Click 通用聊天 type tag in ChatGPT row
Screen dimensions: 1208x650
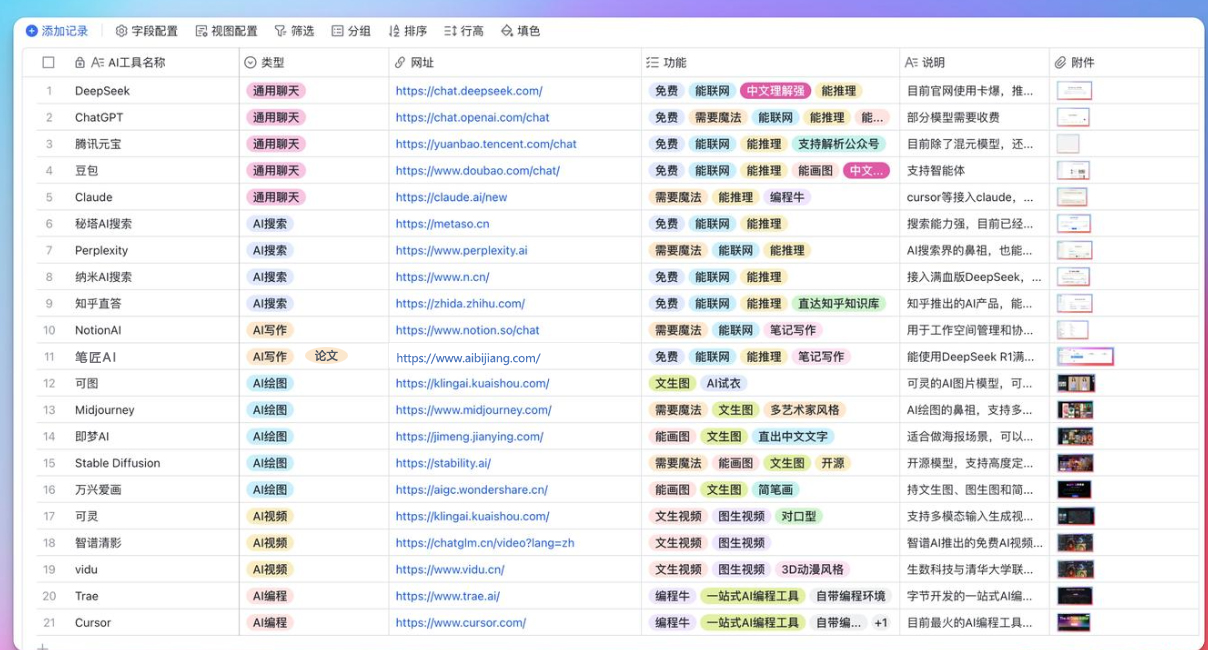coord(275,117)
